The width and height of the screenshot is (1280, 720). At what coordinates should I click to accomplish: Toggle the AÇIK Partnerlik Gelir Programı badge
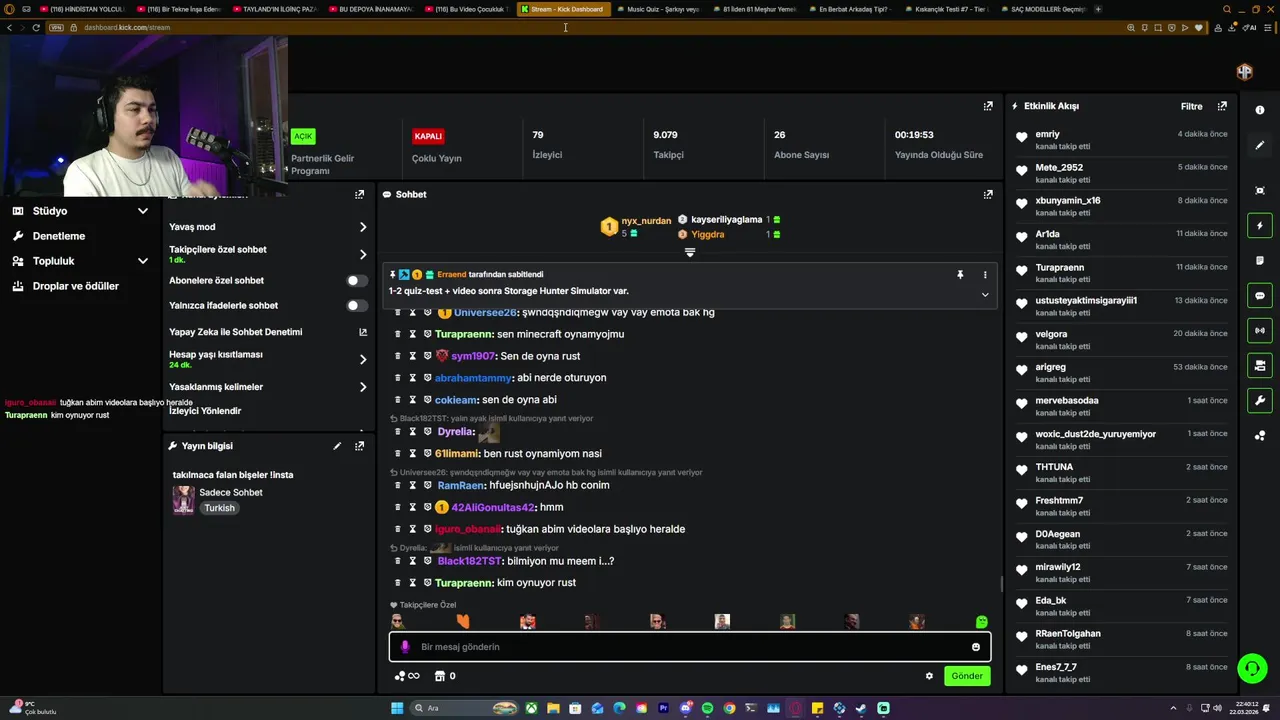coord(303,136)
